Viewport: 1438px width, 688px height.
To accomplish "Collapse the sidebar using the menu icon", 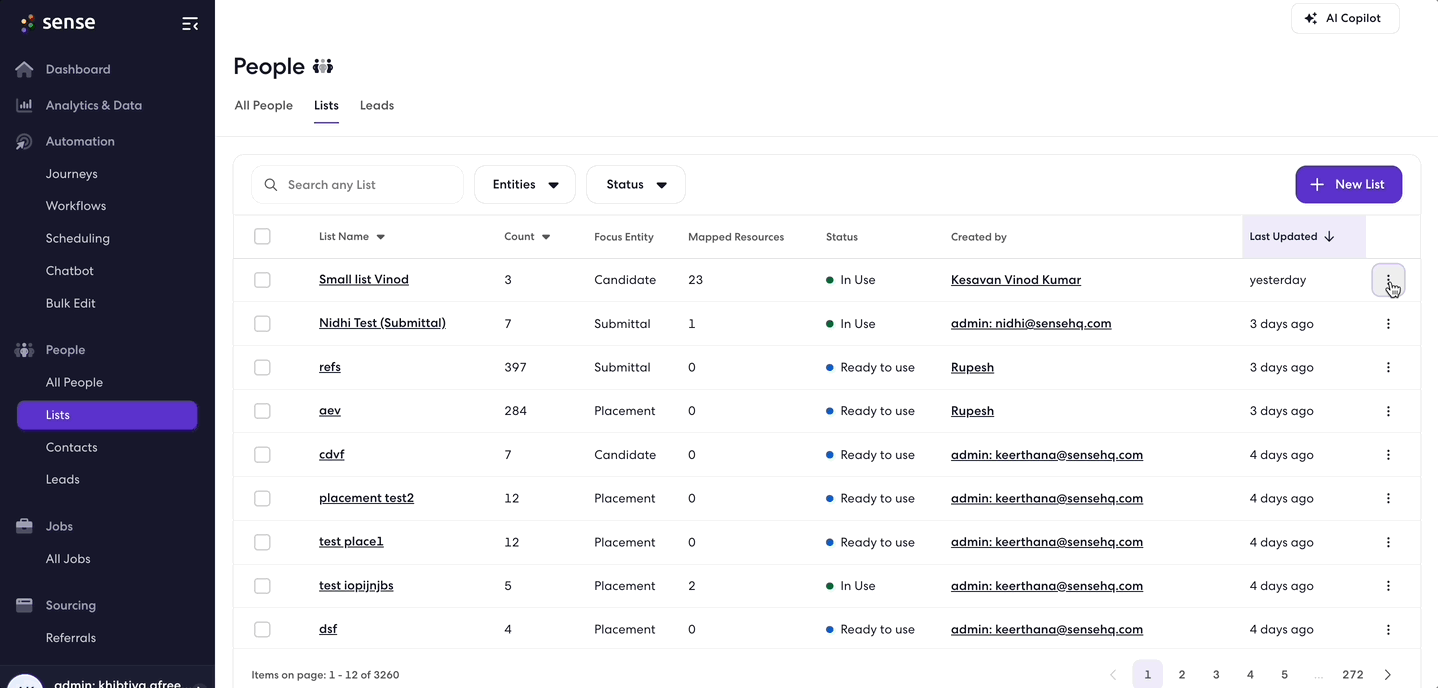I will (189, 23).
